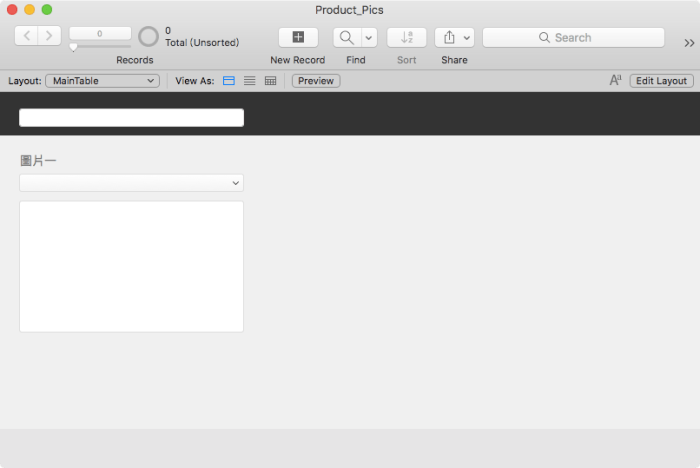Click the Sort records icon
Screen dimensions: 700x468
[x=406, y=37]
